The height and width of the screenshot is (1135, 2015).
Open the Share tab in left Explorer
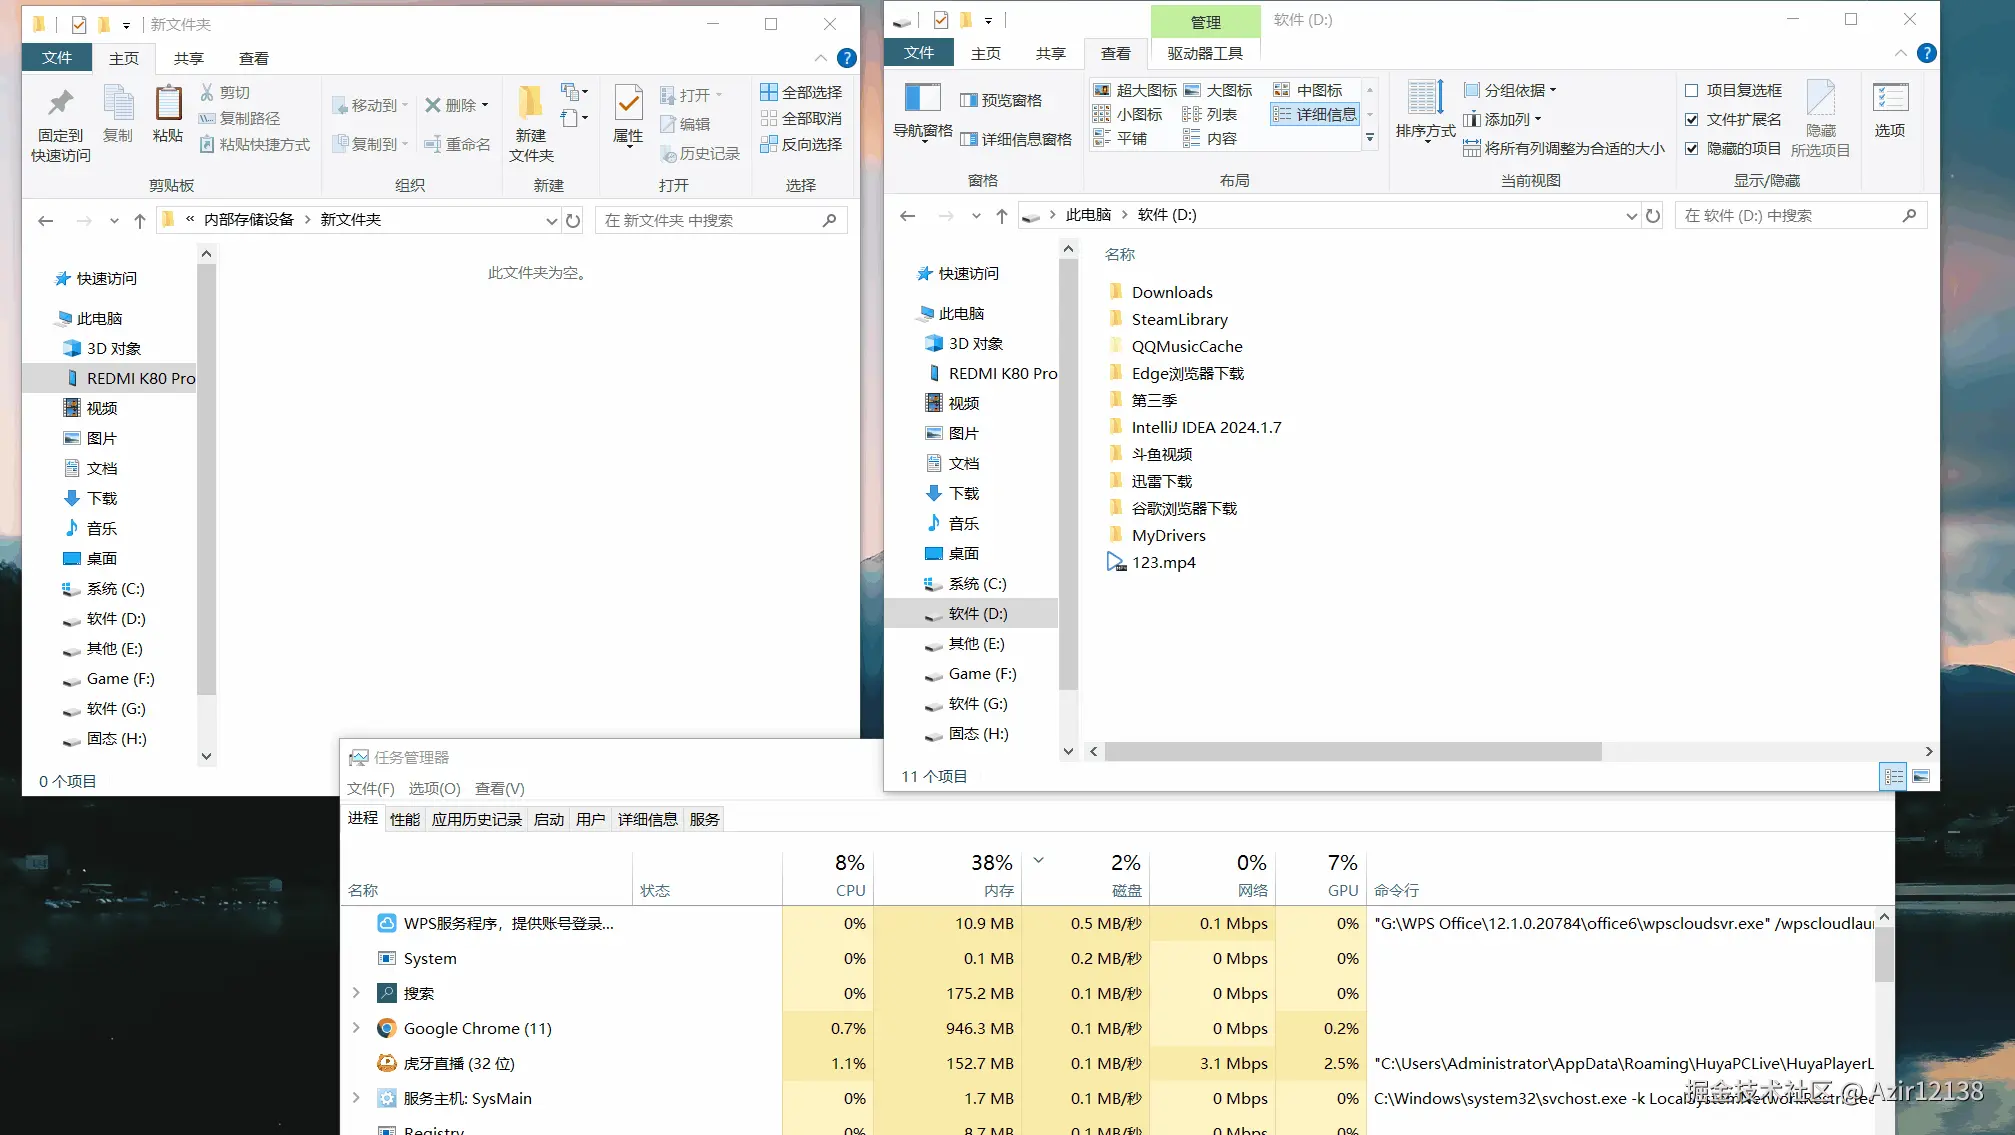[188, 59]
